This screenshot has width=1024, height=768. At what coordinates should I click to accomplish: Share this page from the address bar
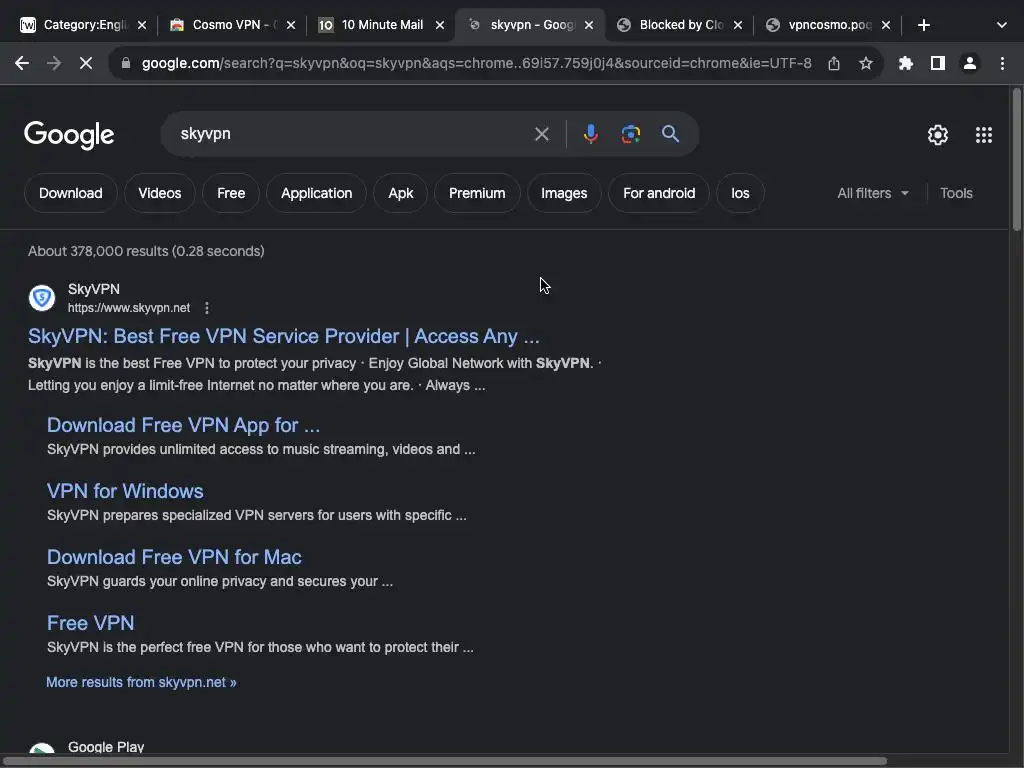(834, 63)
